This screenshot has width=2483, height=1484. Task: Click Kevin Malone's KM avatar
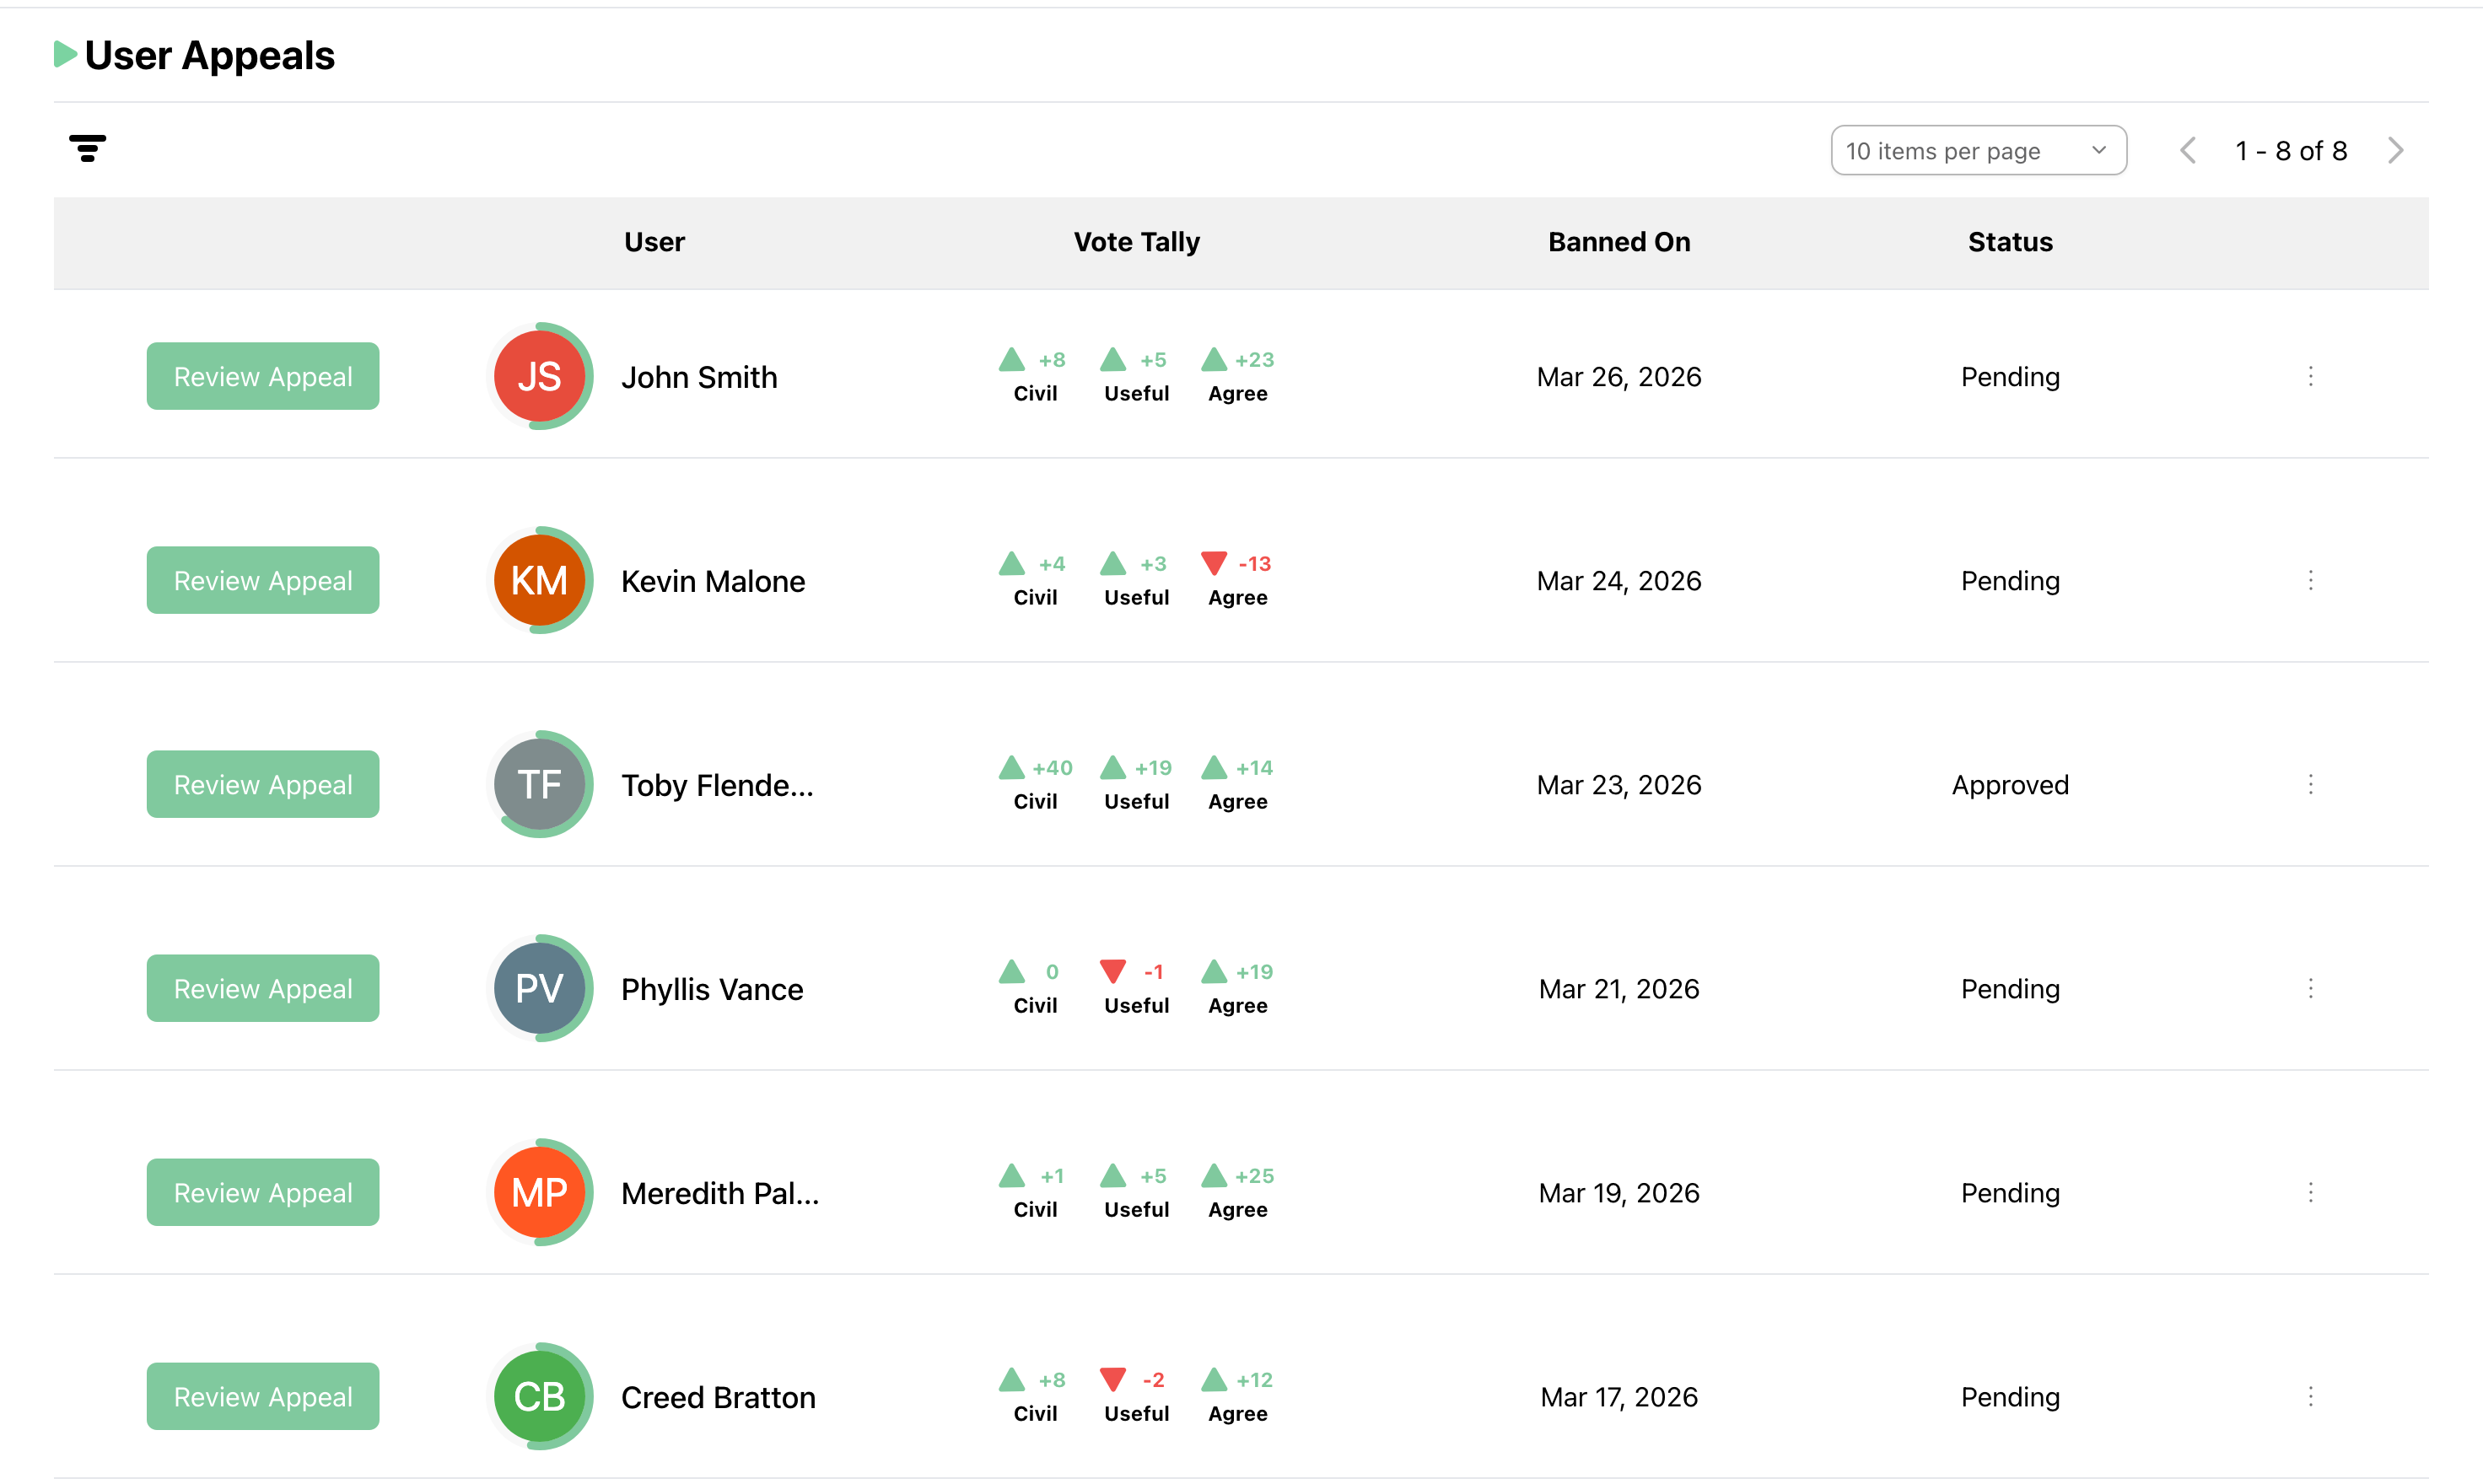[539, 581]
